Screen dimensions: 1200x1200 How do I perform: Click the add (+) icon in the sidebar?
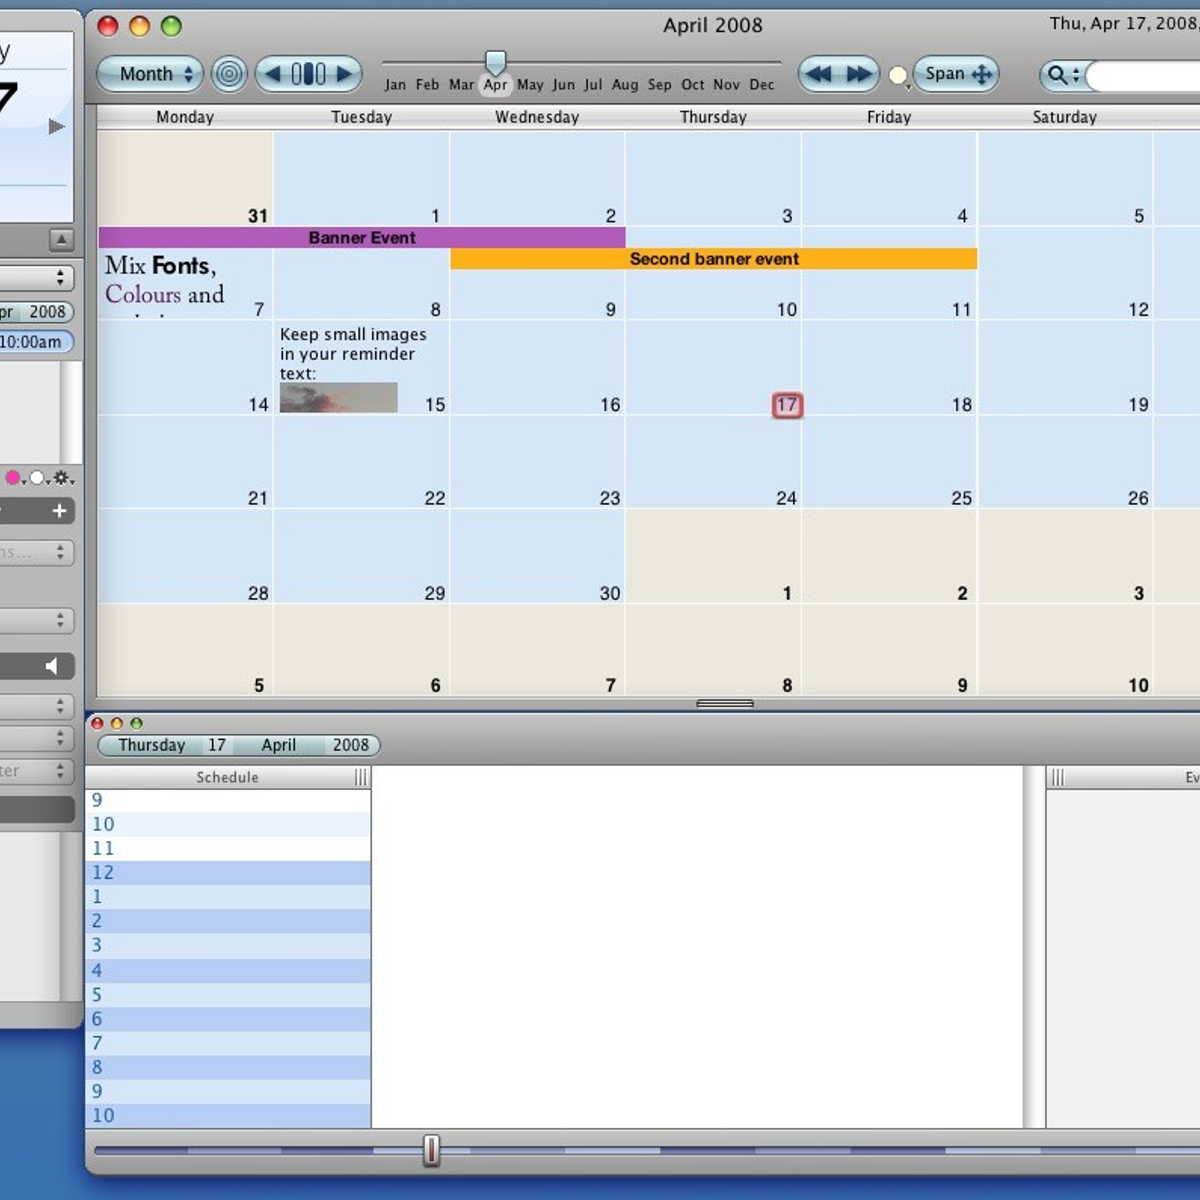pyautogui.click(x=58, y=511)
